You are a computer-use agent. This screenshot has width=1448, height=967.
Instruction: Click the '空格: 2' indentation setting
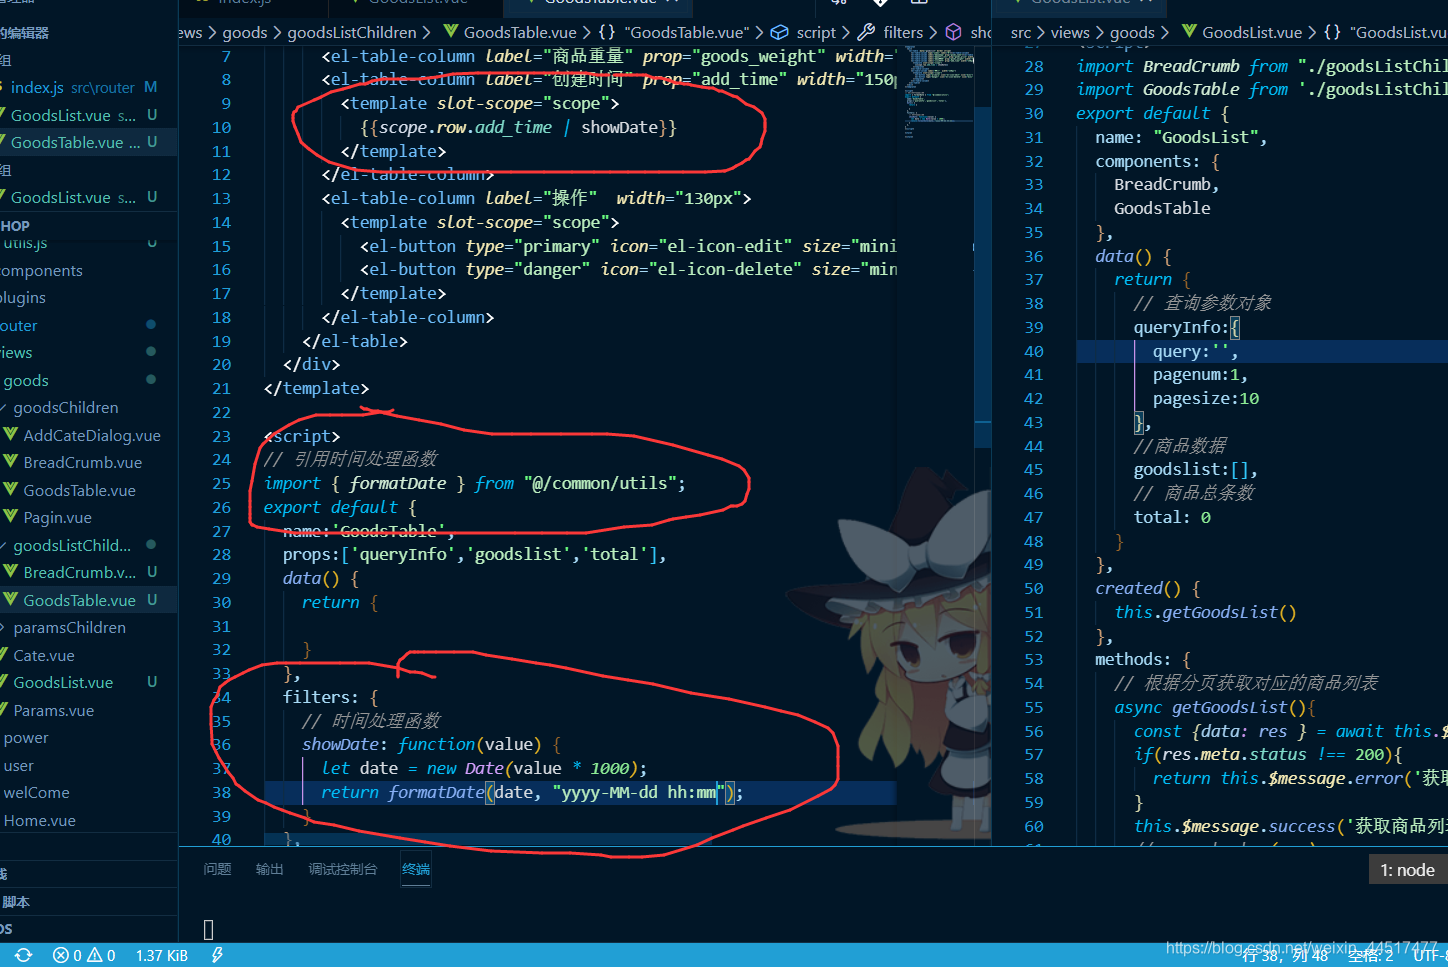click(x=1371, y=955)
